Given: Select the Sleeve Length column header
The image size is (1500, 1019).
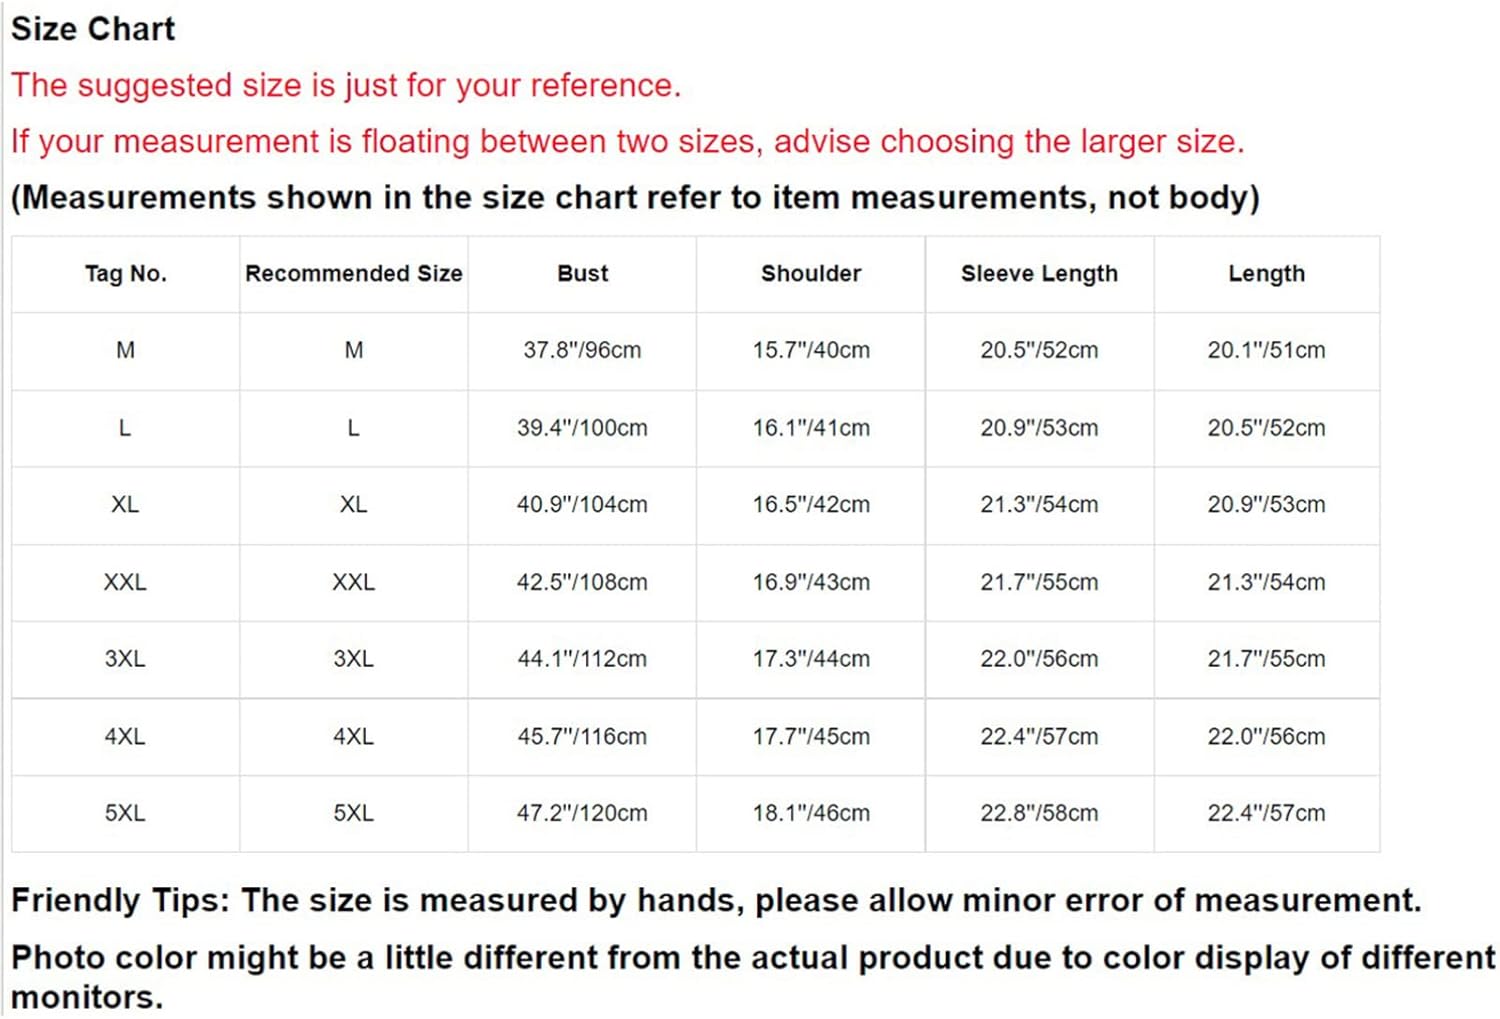Looking at the screenshot, I should tap(1040, 274).
